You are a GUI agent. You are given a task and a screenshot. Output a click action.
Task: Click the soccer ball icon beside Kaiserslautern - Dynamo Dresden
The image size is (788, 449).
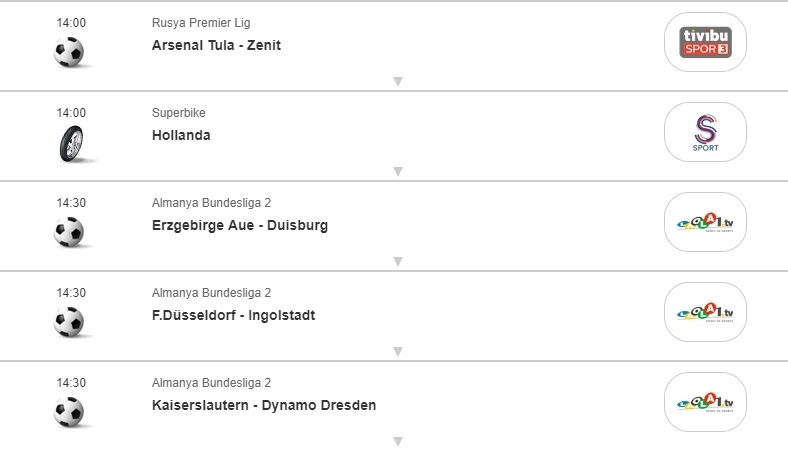tap(69, 412)
